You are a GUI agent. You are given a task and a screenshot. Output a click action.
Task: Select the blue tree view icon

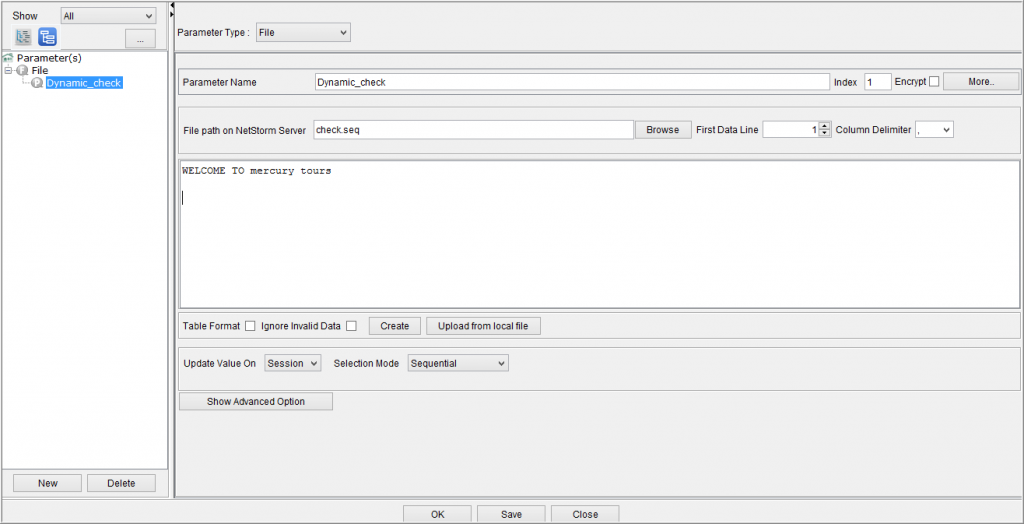[47, 38]
